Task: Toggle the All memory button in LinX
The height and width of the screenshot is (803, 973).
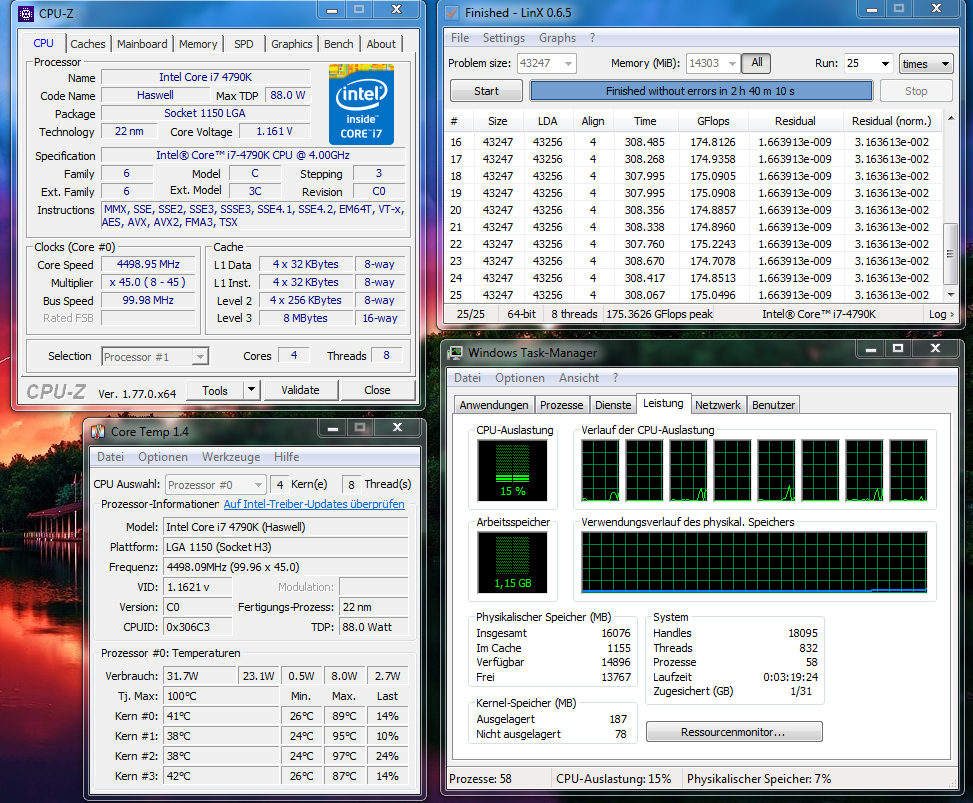Action: tap(756, 63)
